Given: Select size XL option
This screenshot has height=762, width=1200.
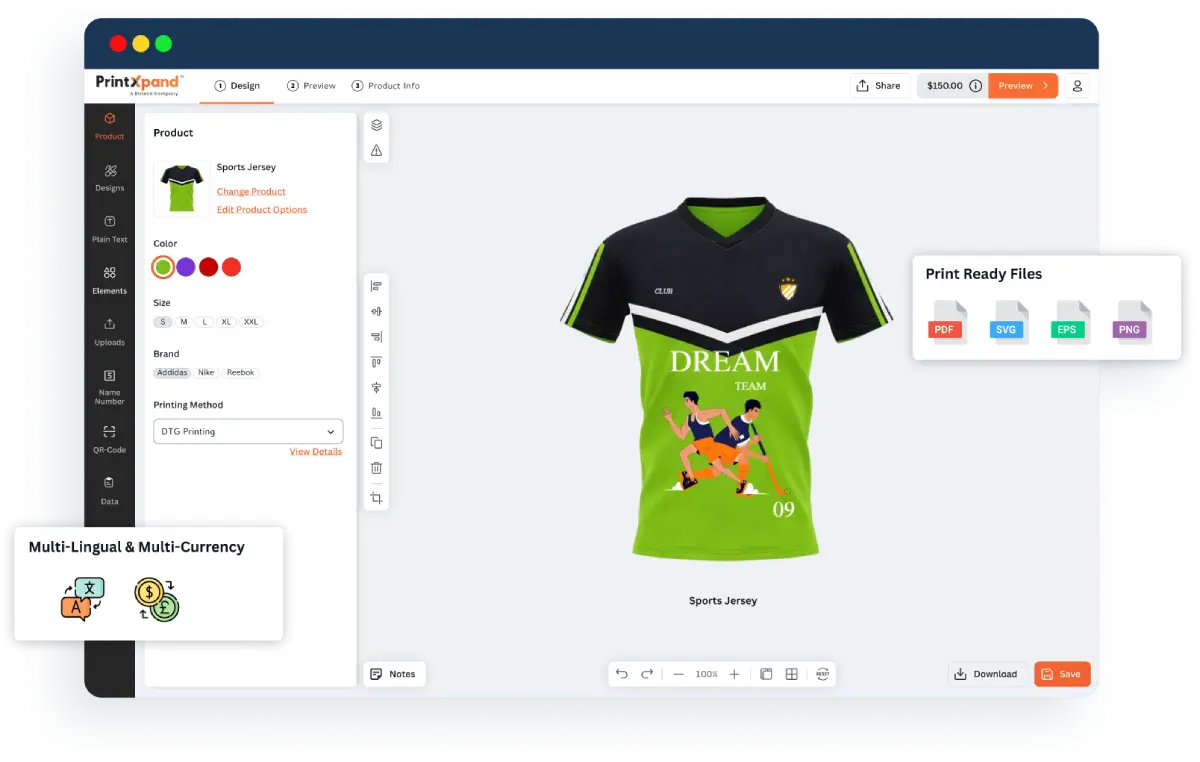Looking at the screenshot, I should (227, 322).
